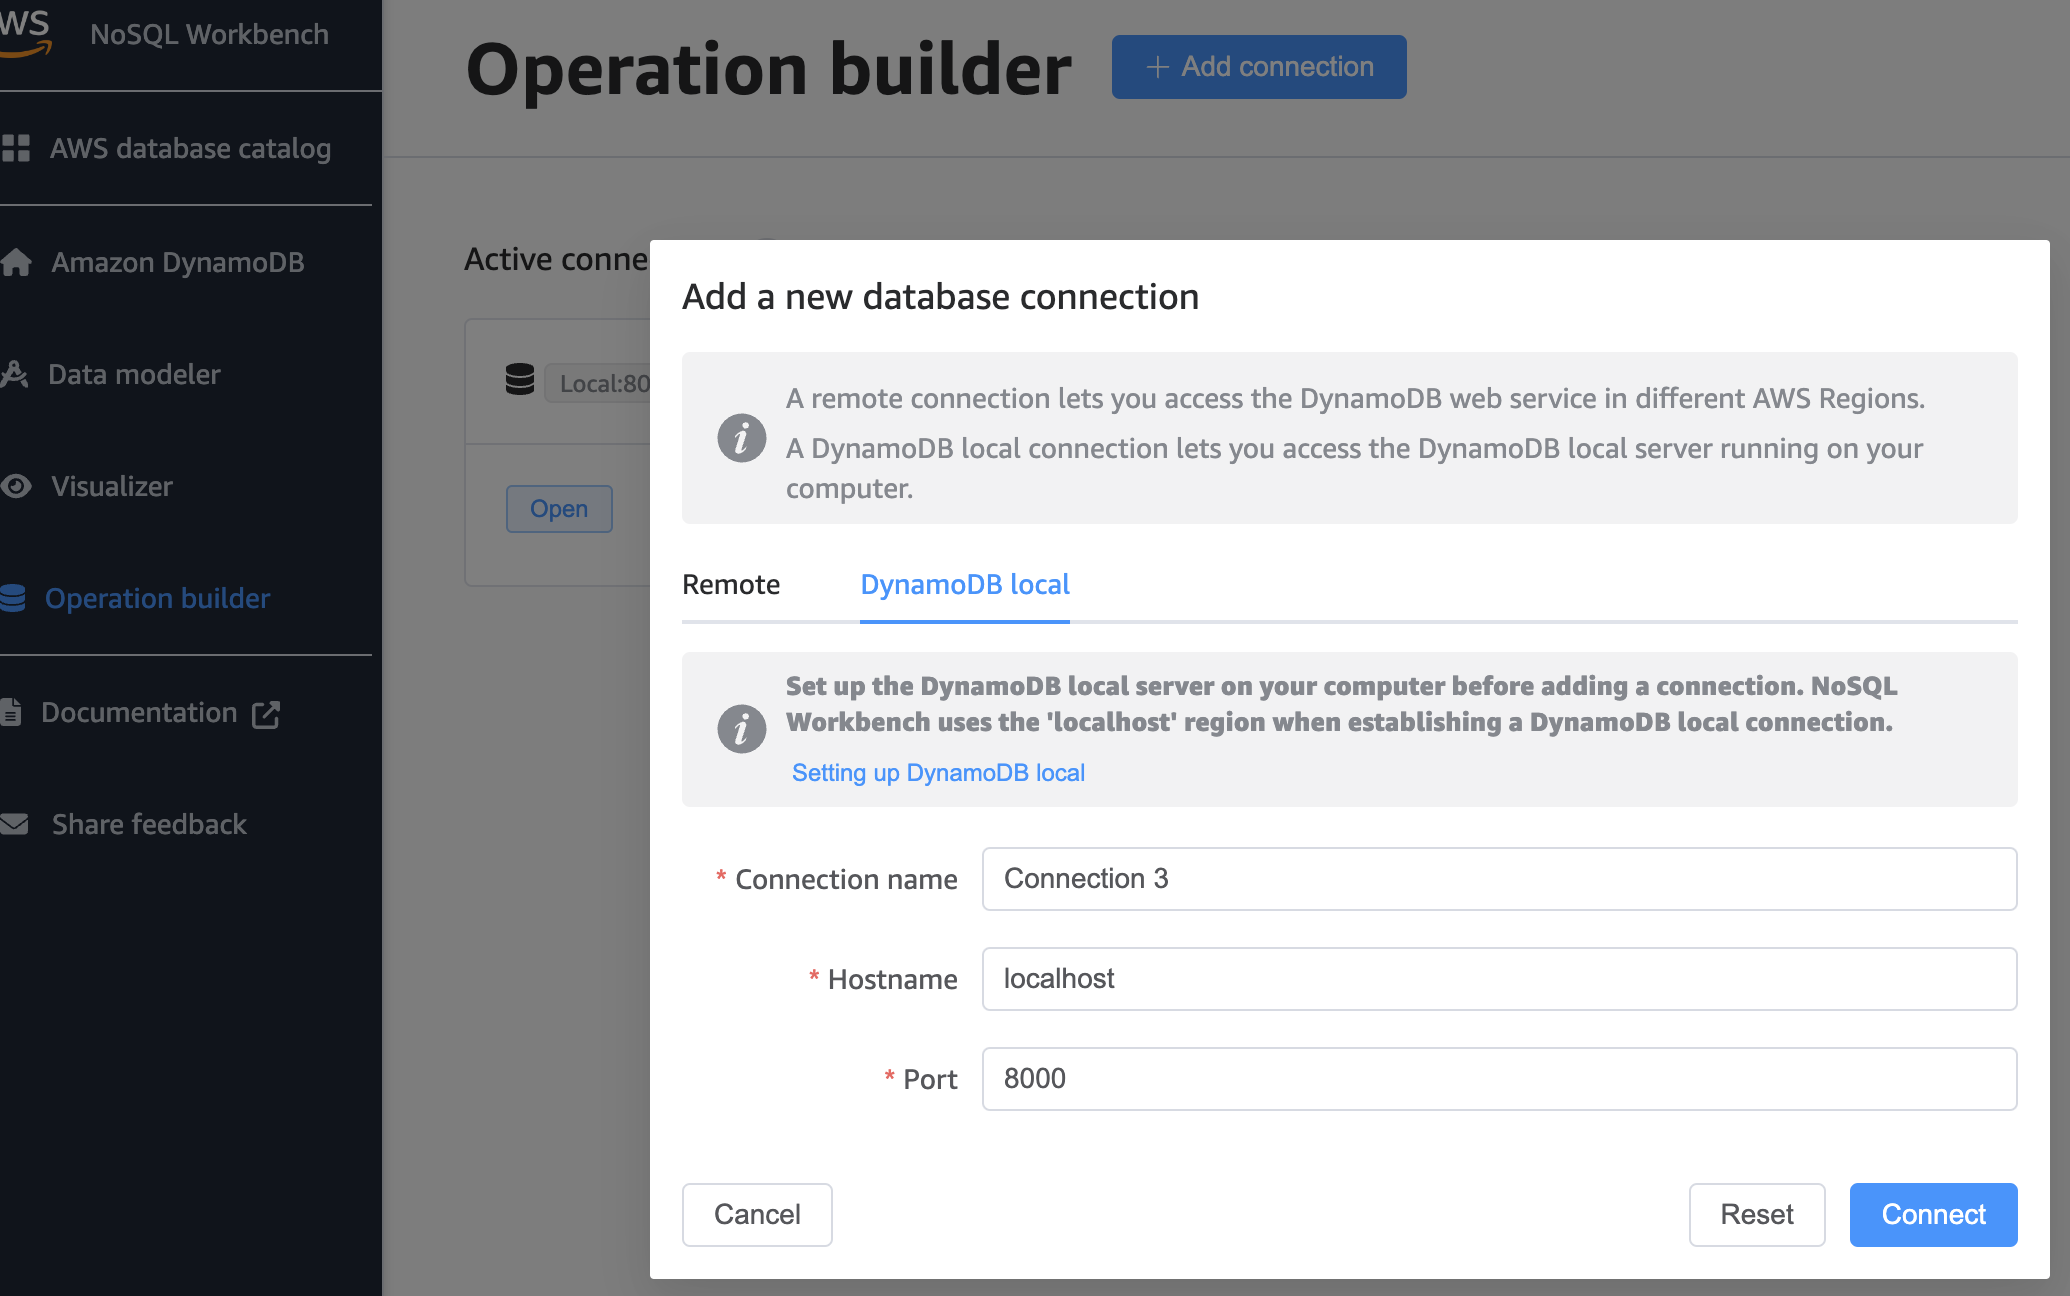
Task: Click the Data modeler icon
Action: point(14,374)
